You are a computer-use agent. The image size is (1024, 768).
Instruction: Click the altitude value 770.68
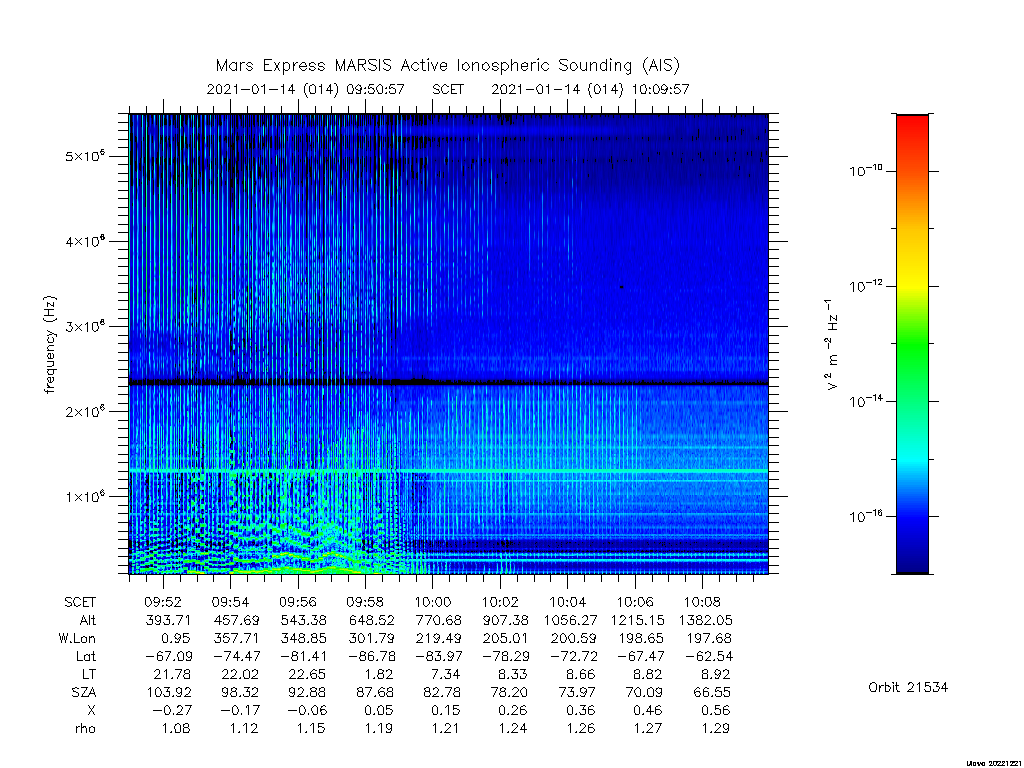(x=438, y=620)
